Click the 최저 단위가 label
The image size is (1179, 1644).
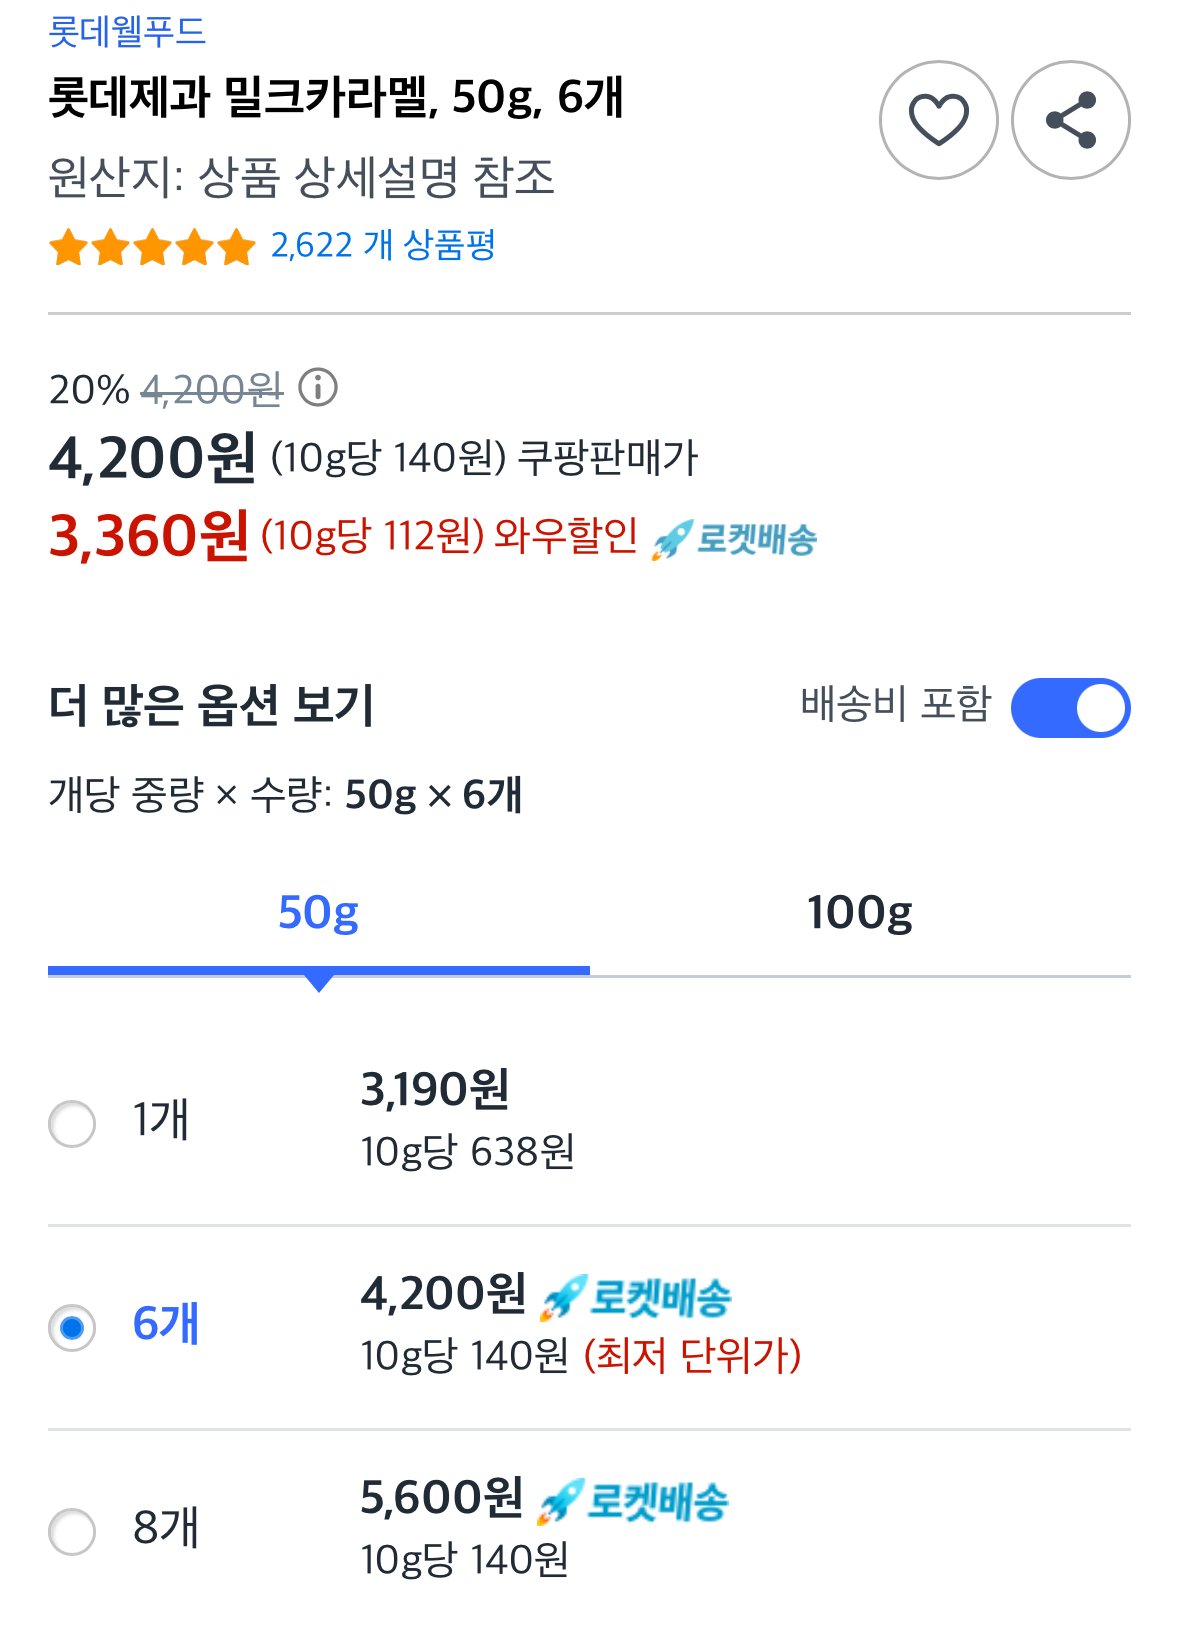click(692, 1356)
